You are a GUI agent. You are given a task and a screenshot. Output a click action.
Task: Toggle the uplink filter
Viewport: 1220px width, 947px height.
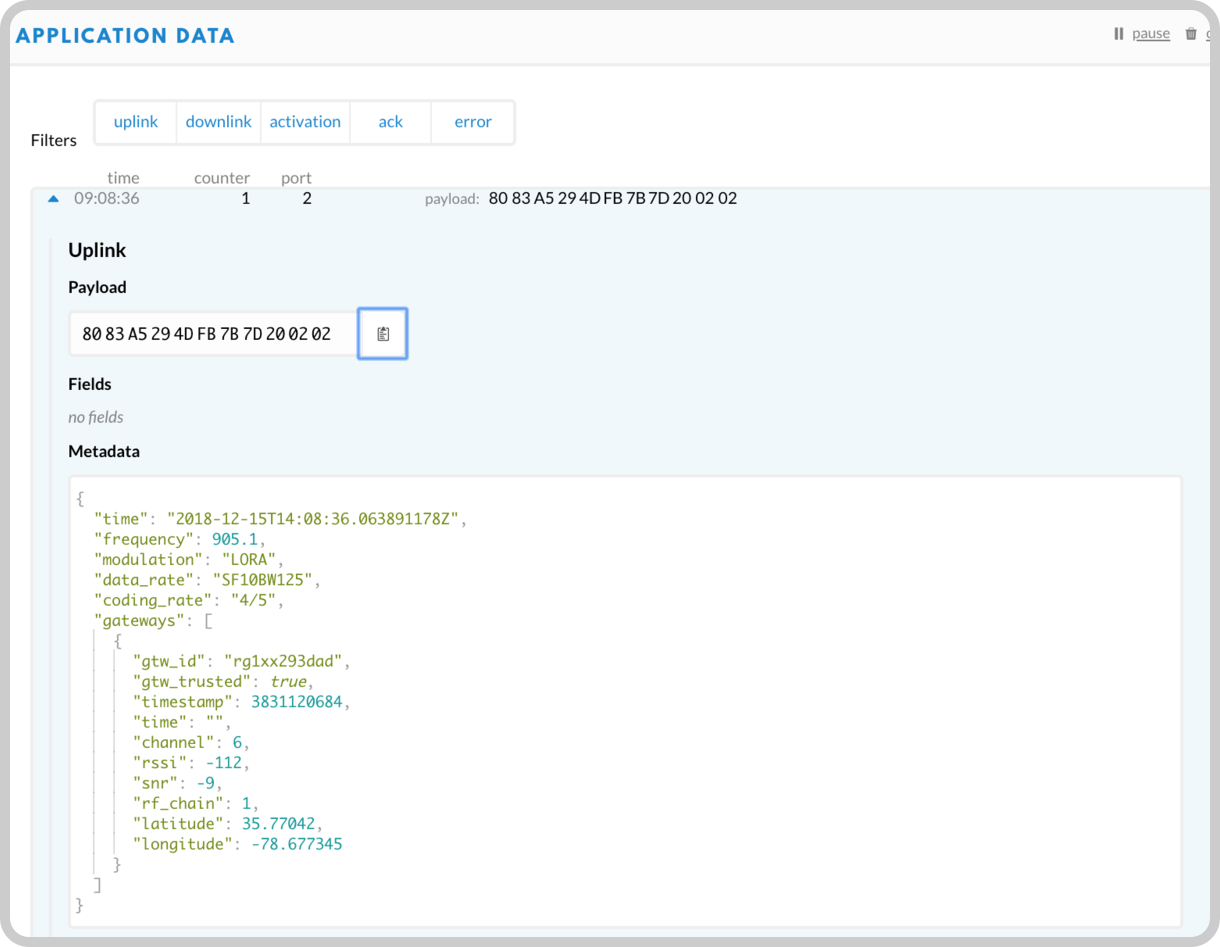click(136, 122)
